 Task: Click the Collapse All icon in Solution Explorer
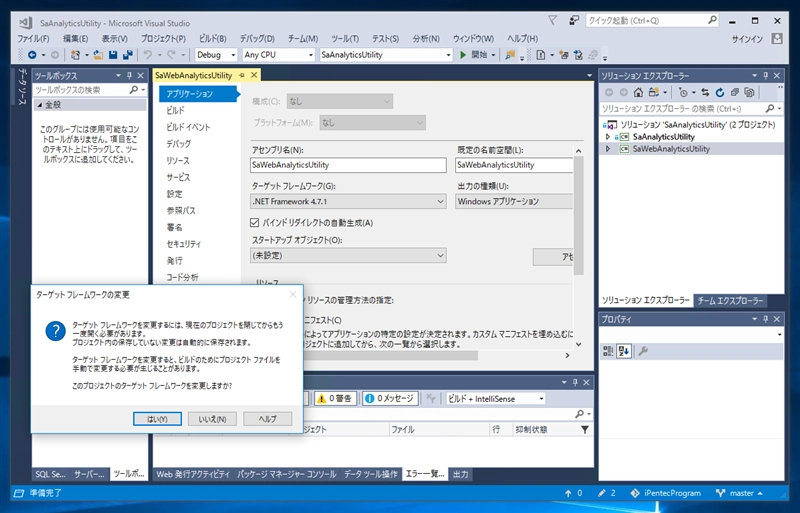tap(735, 92)
